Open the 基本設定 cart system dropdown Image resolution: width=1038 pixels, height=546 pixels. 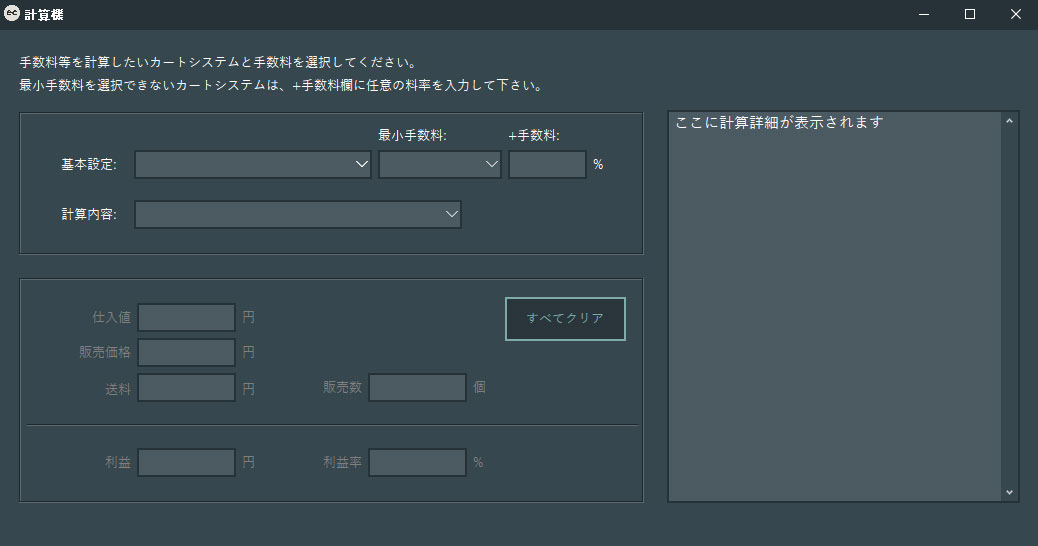[x=254, y=165]
